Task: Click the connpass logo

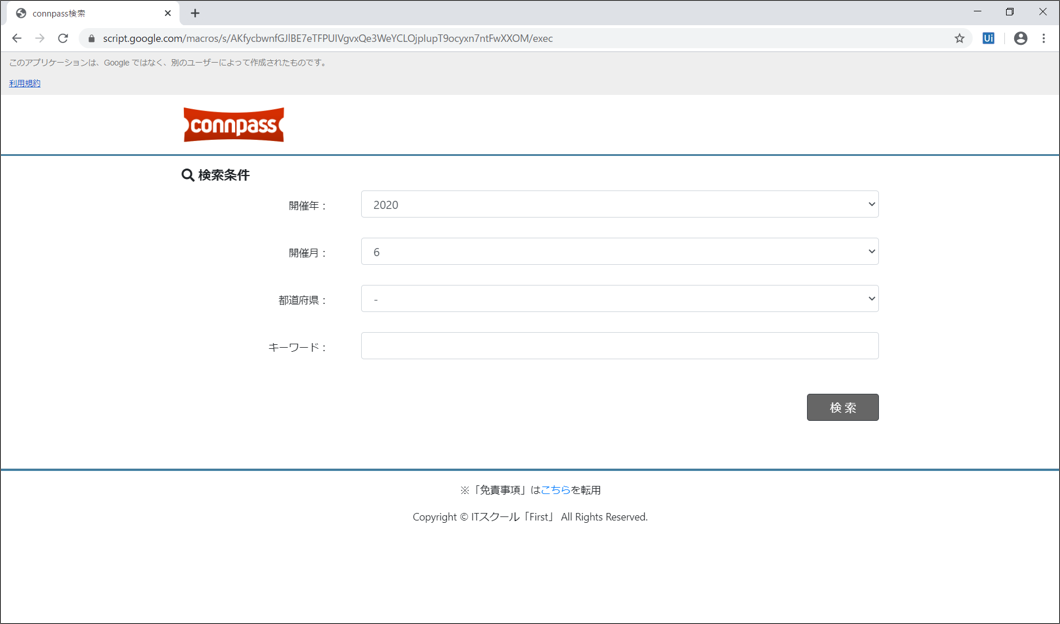Action: point(233,125)
